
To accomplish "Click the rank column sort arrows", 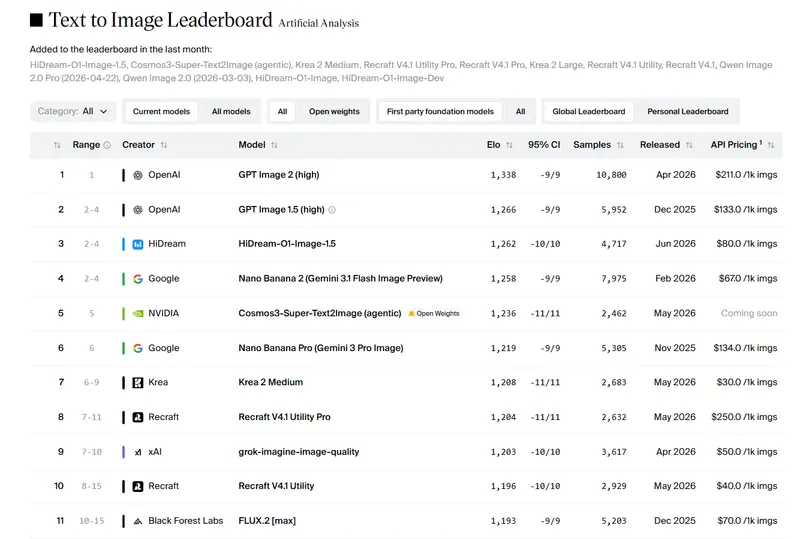I will [x=57, y=145].
